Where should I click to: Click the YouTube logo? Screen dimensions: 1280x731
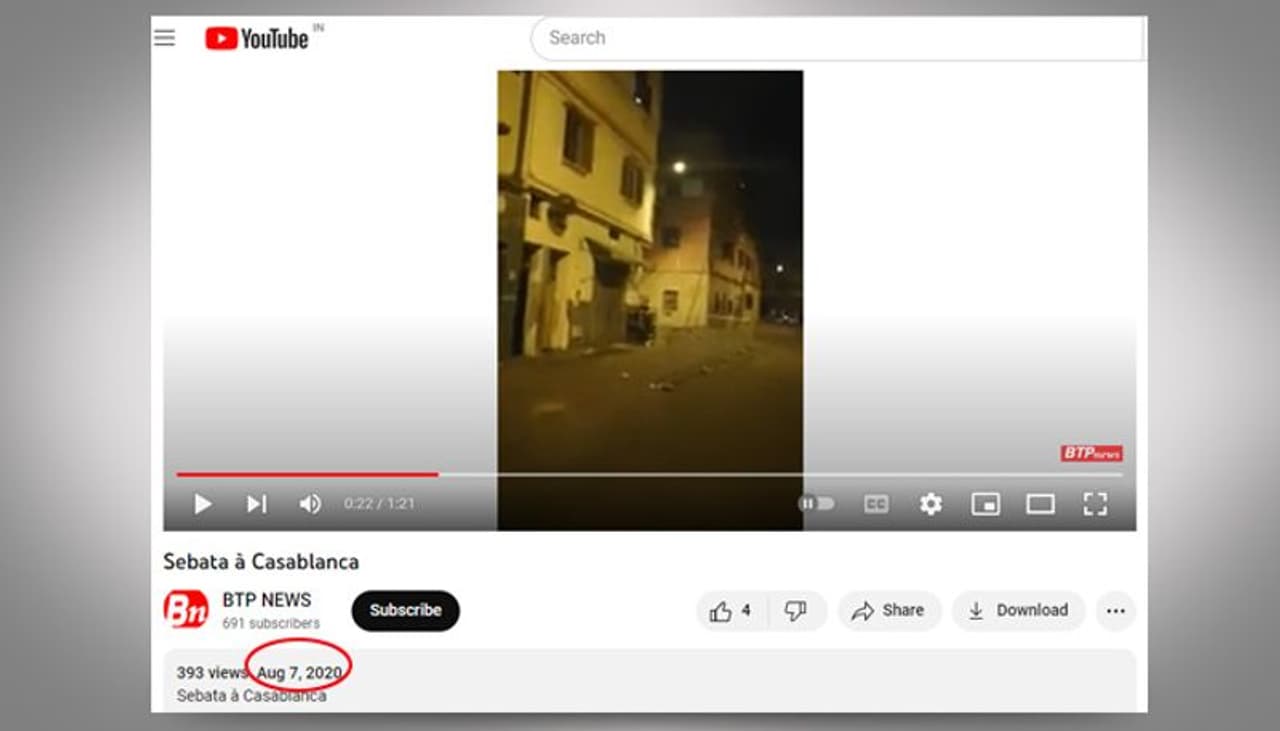pos(258,38)
